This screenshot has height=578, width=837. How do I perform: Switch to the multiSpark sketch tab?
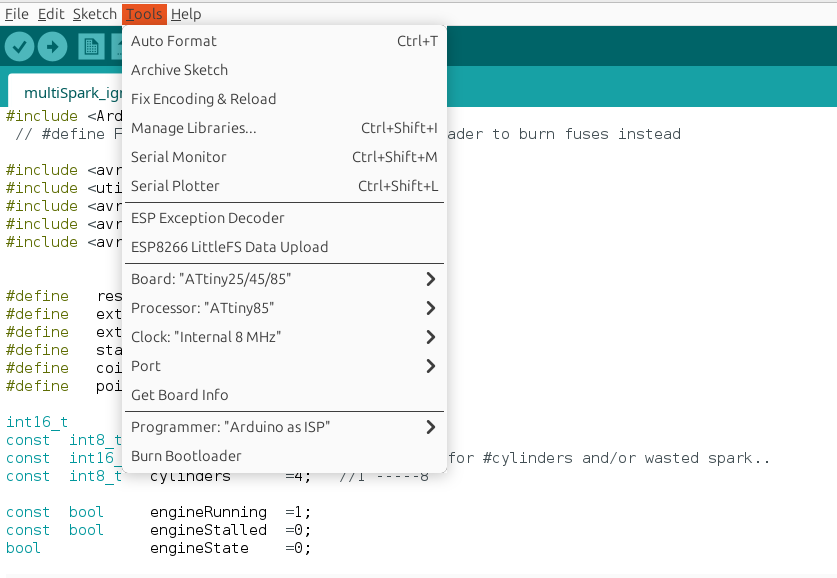pos(64,93)
